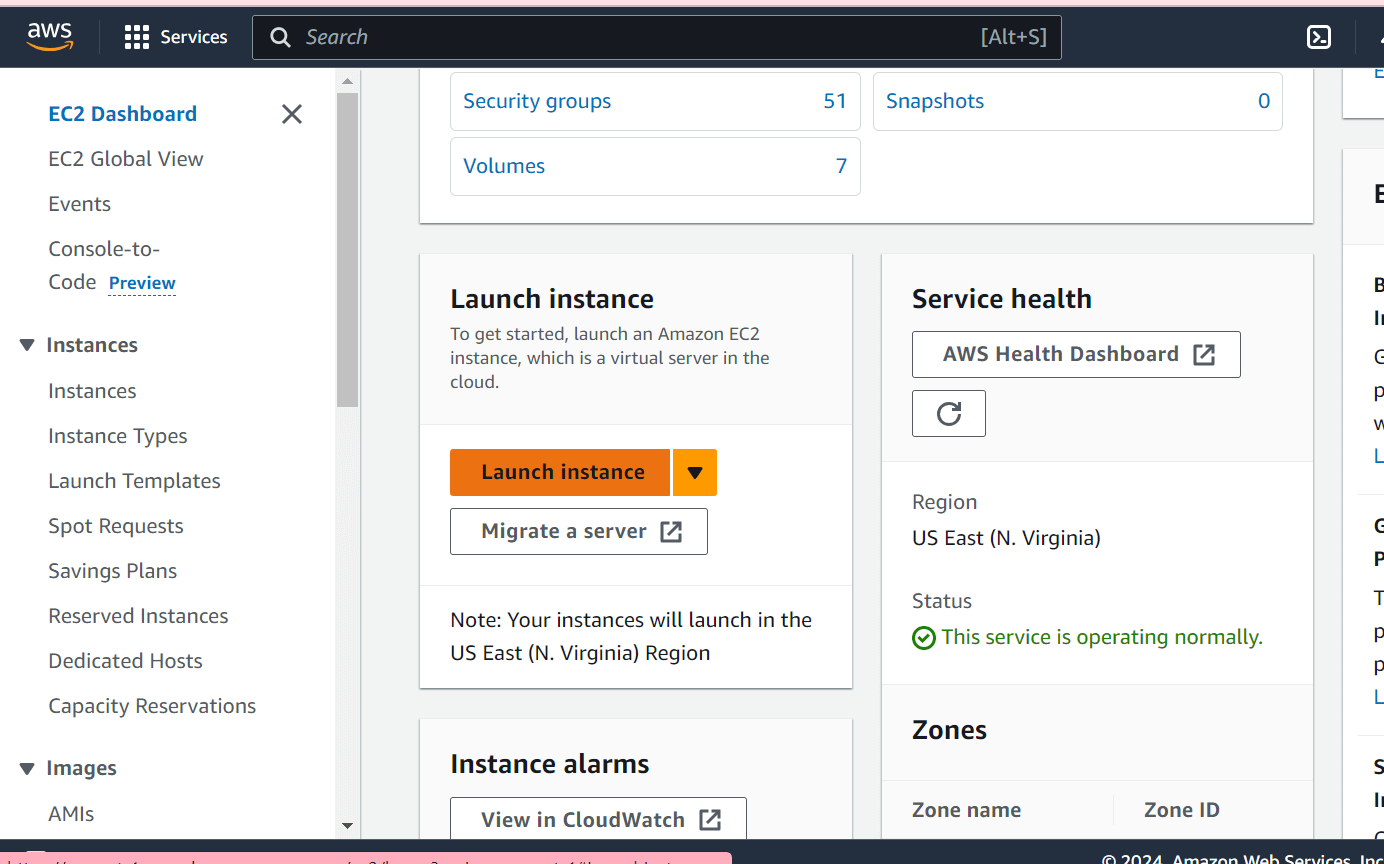Screen dimensions: 1384x864
Task: Collapse the Images navigation section
Action: click(27, 768)
